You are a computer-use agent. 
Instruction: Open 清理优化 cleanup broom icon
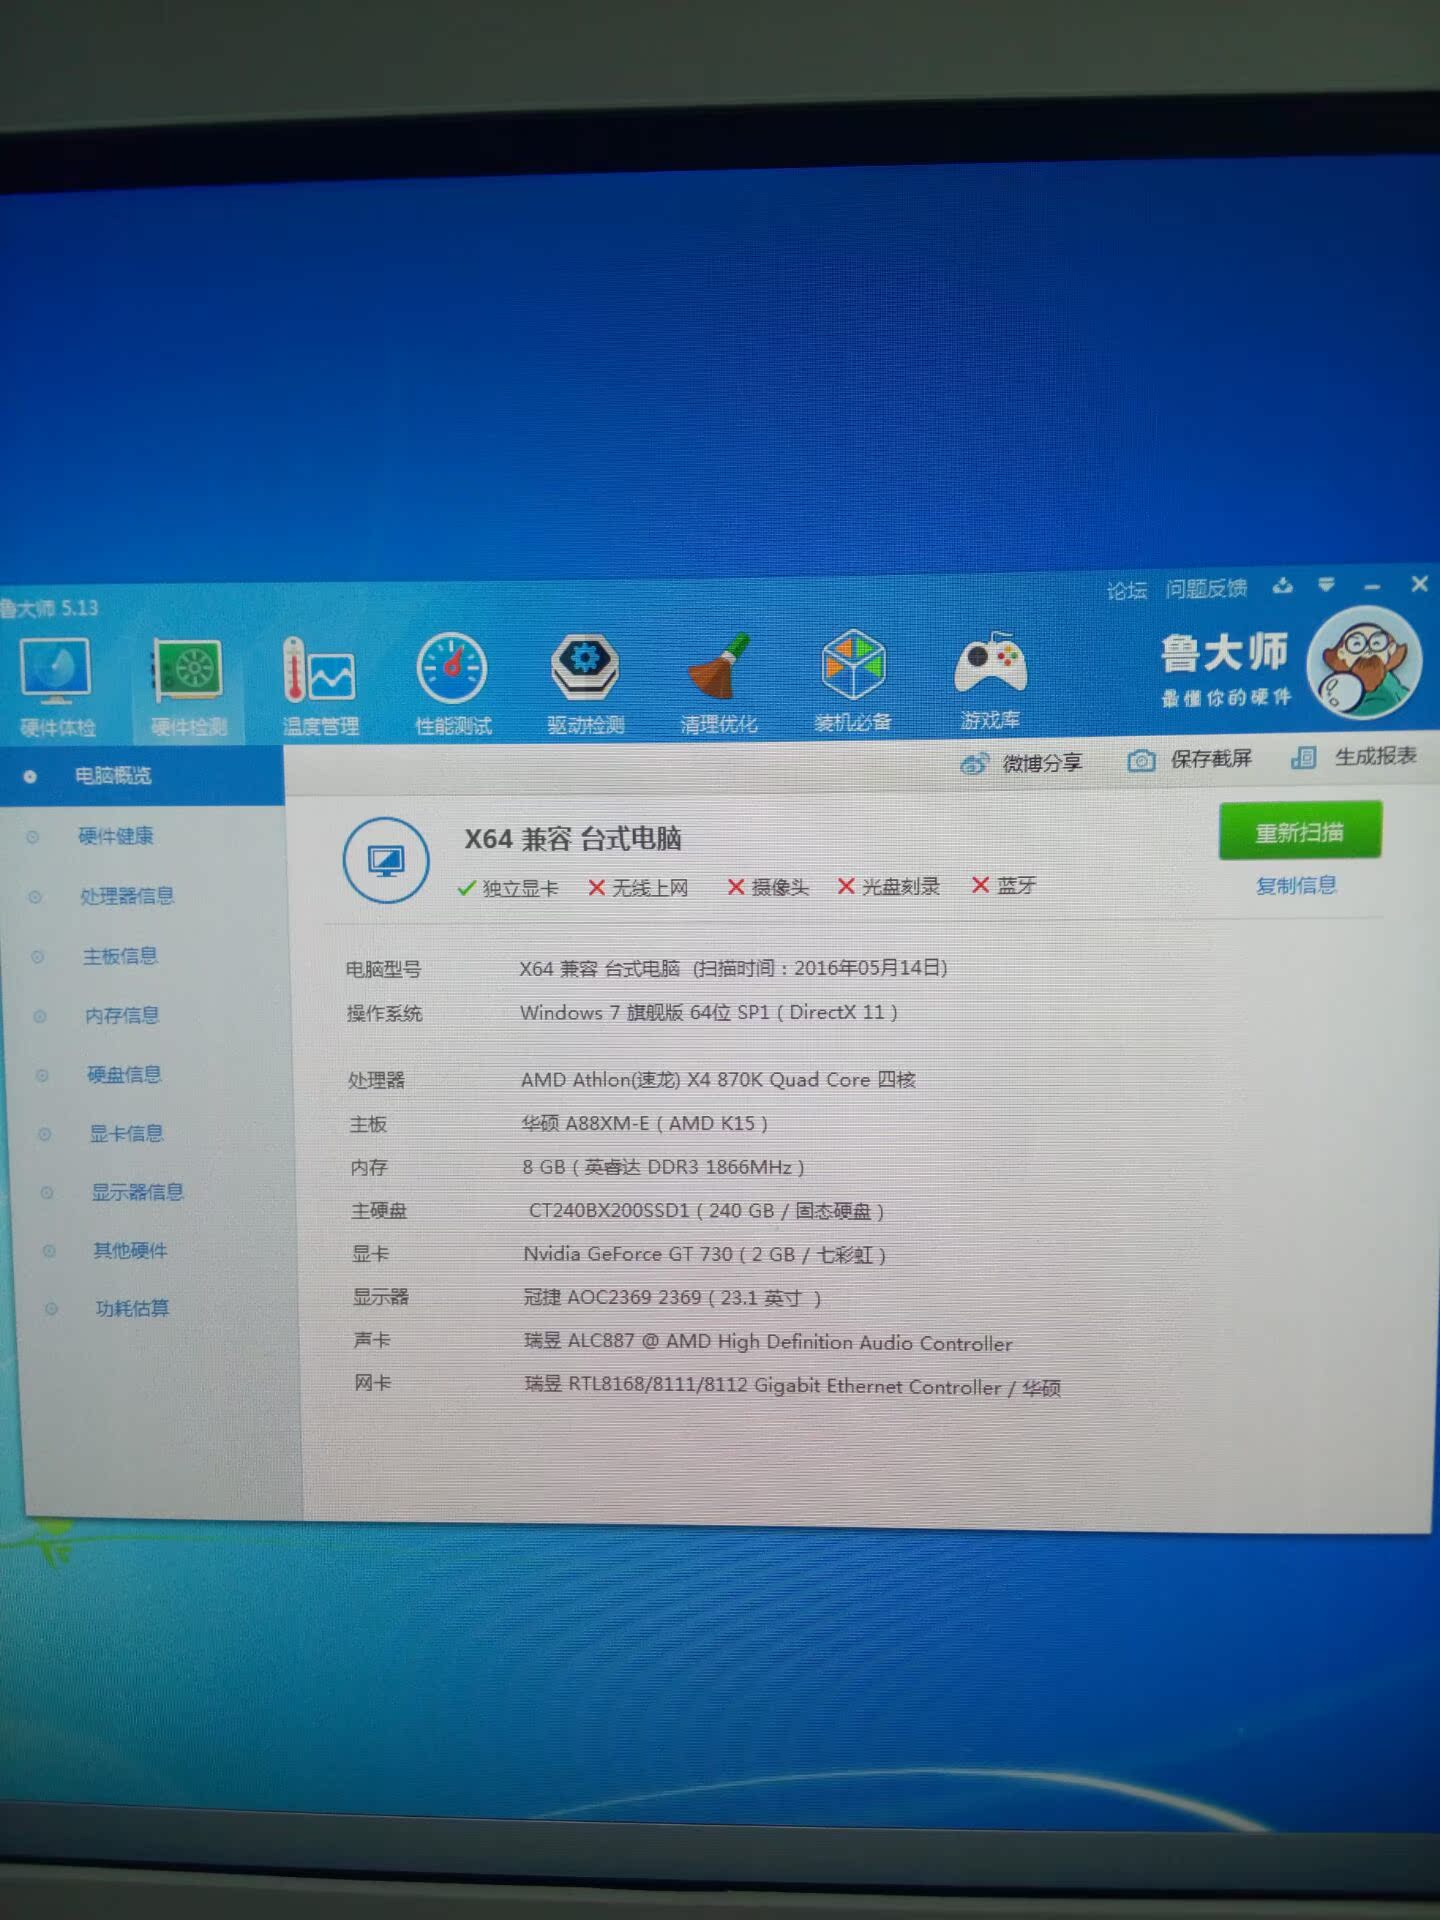pyautogui.click(x=719, y=682)
